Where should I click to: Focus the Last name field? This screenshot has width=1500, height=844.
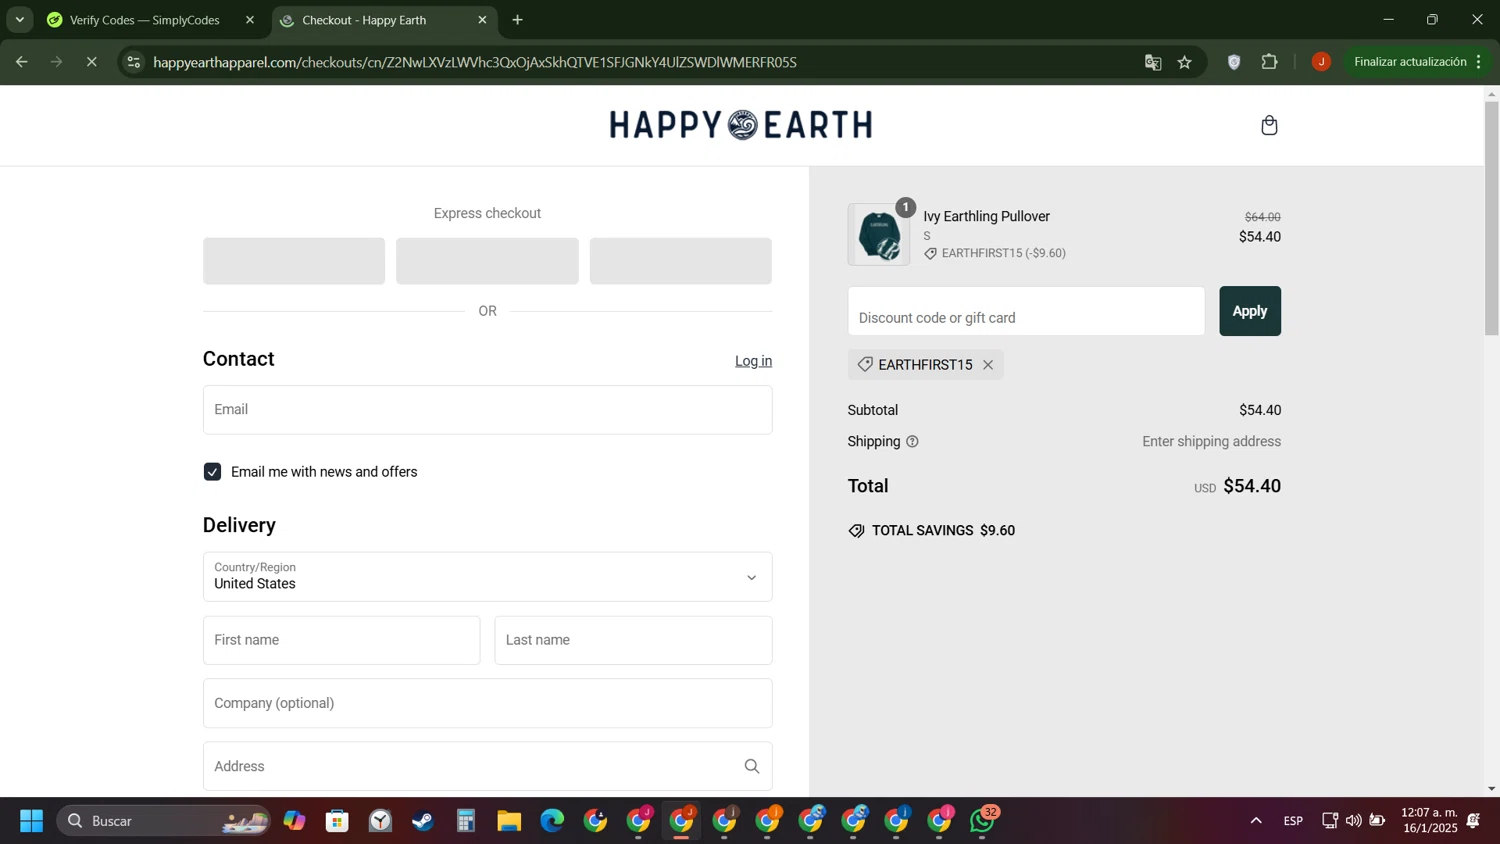633,640
